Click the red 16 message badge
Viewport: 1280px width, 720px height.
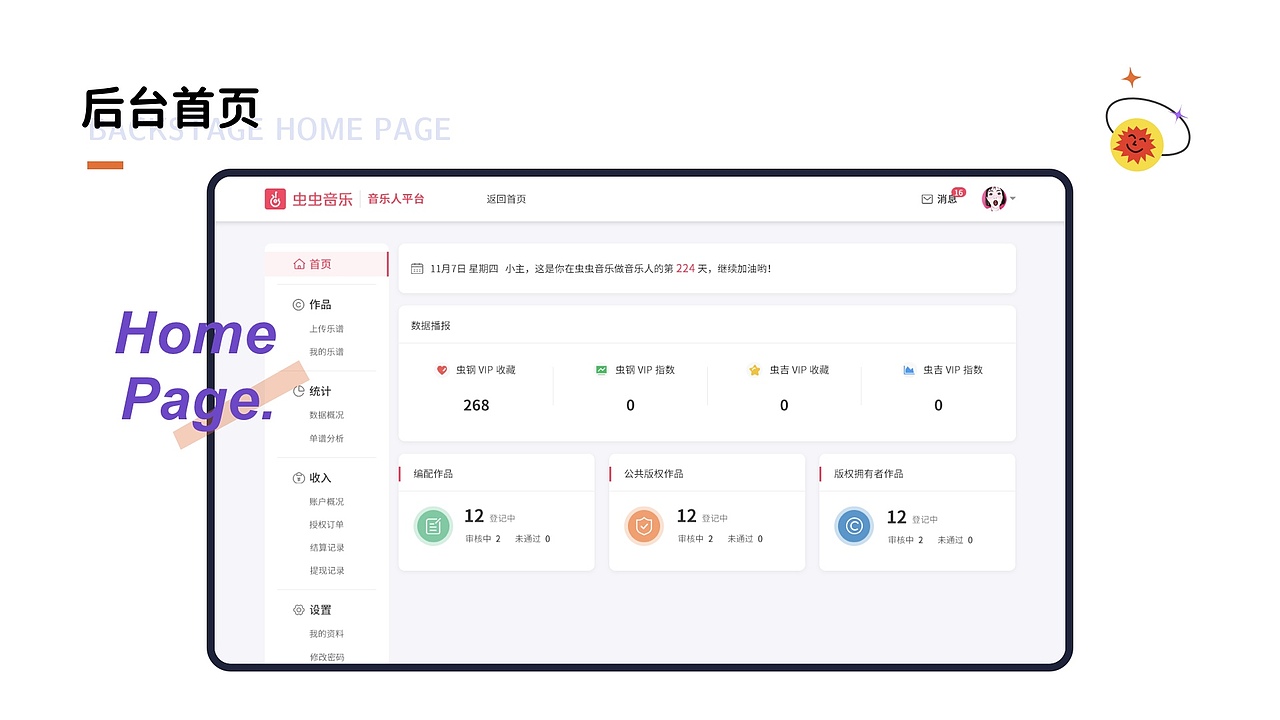pos(958,192)
